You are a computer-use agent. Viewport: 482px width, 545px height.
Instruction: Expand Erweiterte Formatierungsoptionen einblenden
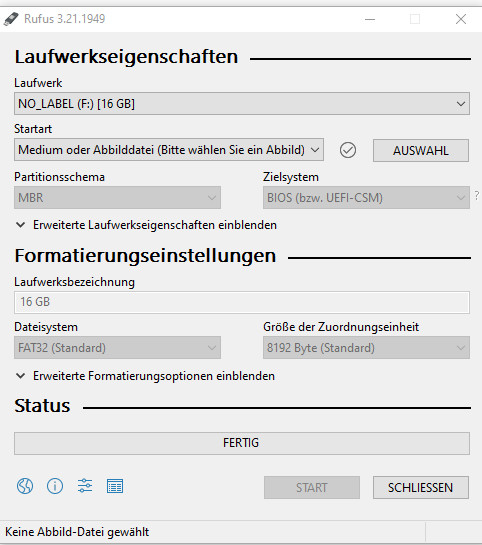pyautogui.click(x=145, y=376)
